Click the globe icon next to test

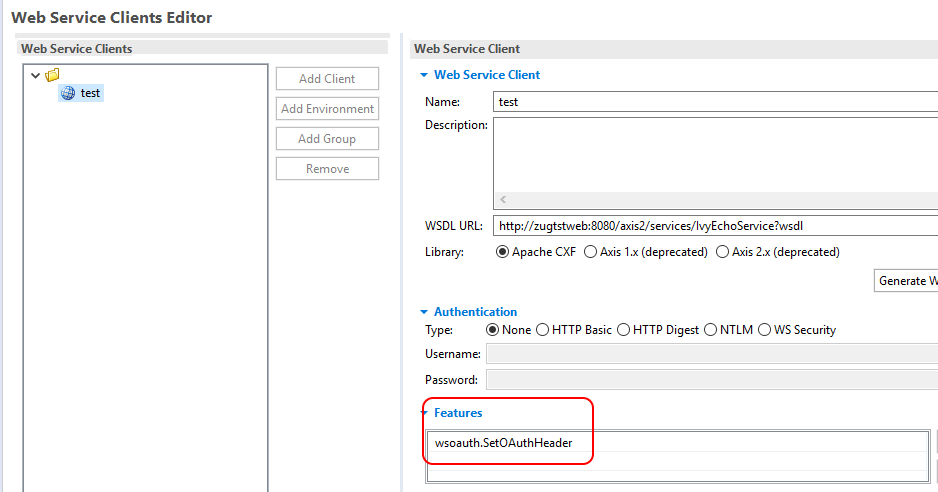[x=68, y=93]
